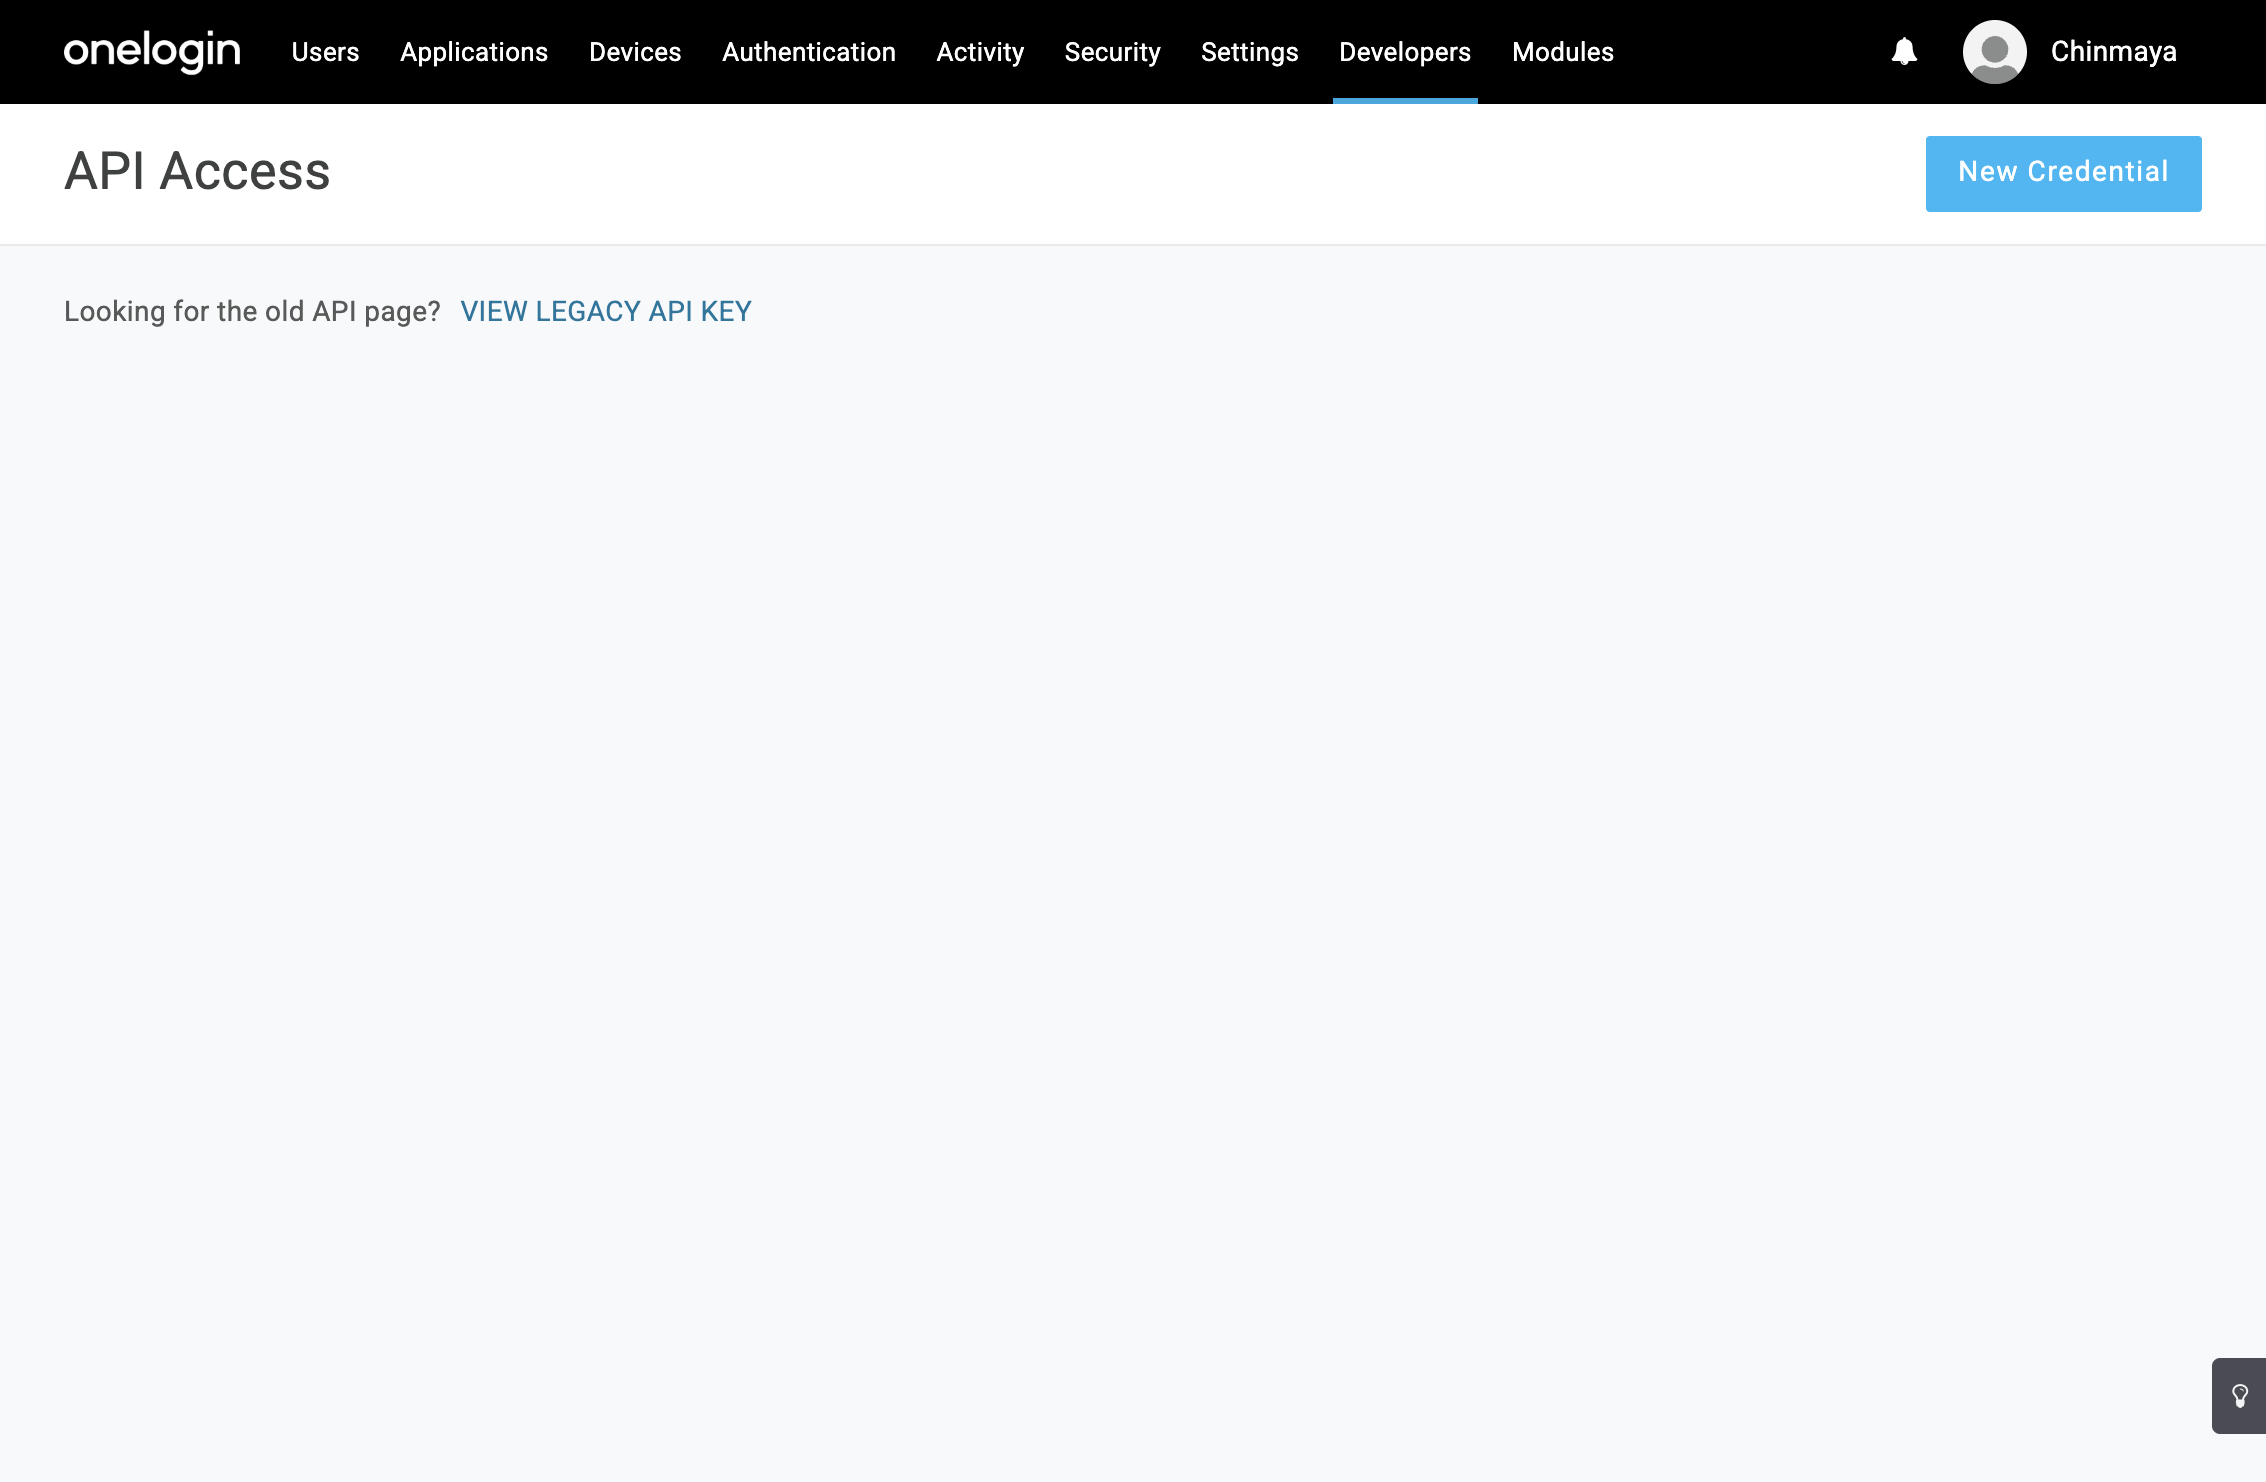Click the API Access page heading

[x=197, y=171]
